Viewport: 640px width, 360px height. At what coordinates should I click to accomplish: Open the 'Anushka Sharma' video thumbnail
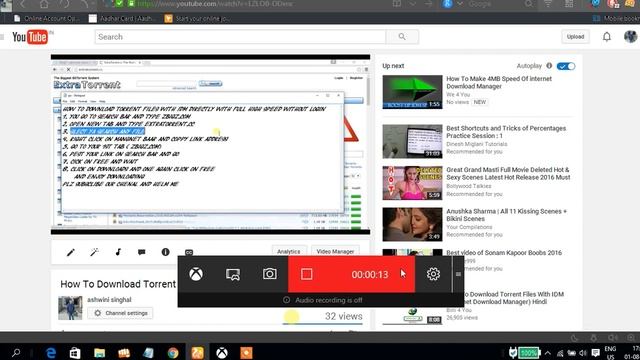tap(412, 224)
